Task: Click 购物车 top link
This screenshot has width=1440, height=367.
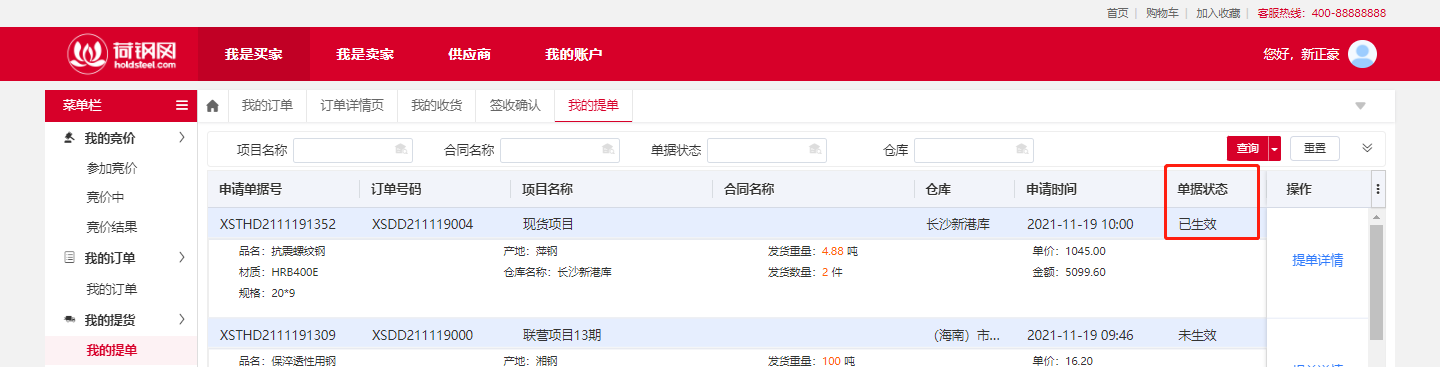Action: [x=1162, y=13]
